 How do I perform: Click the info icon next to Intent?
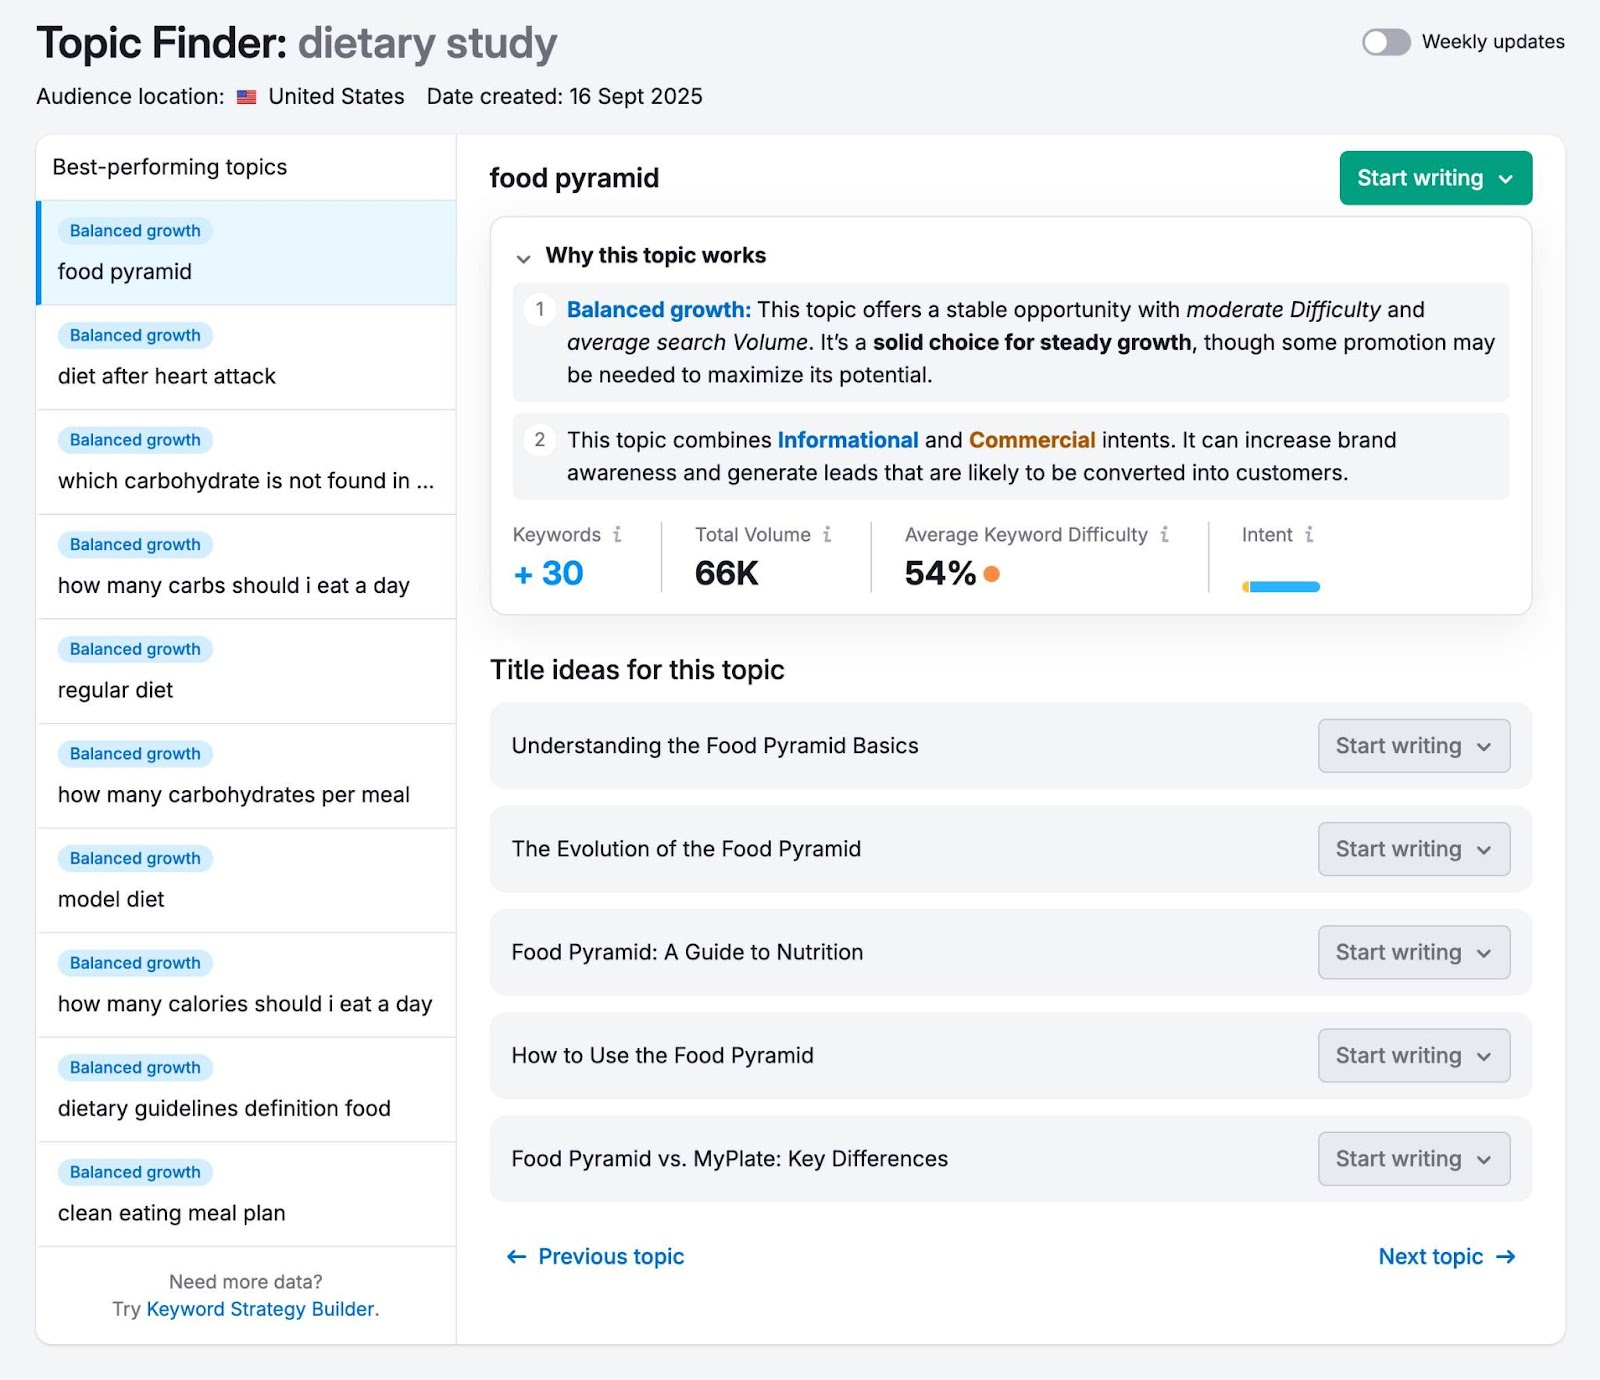pos(1310,535)
